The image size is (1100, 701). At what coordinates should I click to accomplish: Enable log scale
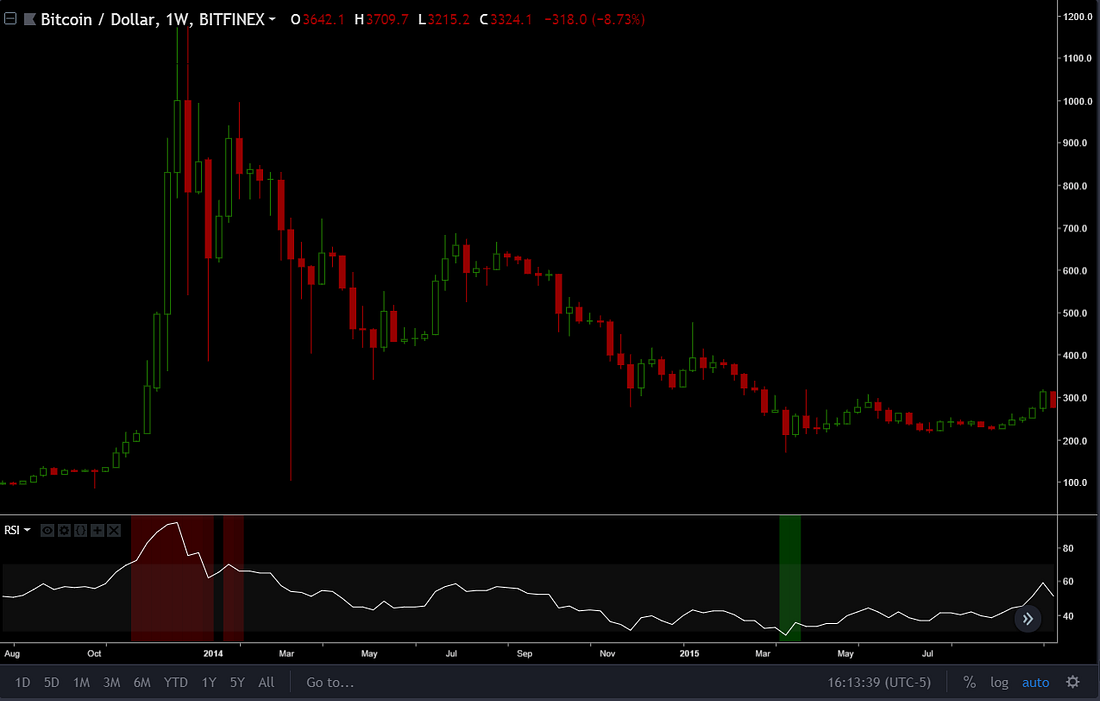tap(999, 682)
